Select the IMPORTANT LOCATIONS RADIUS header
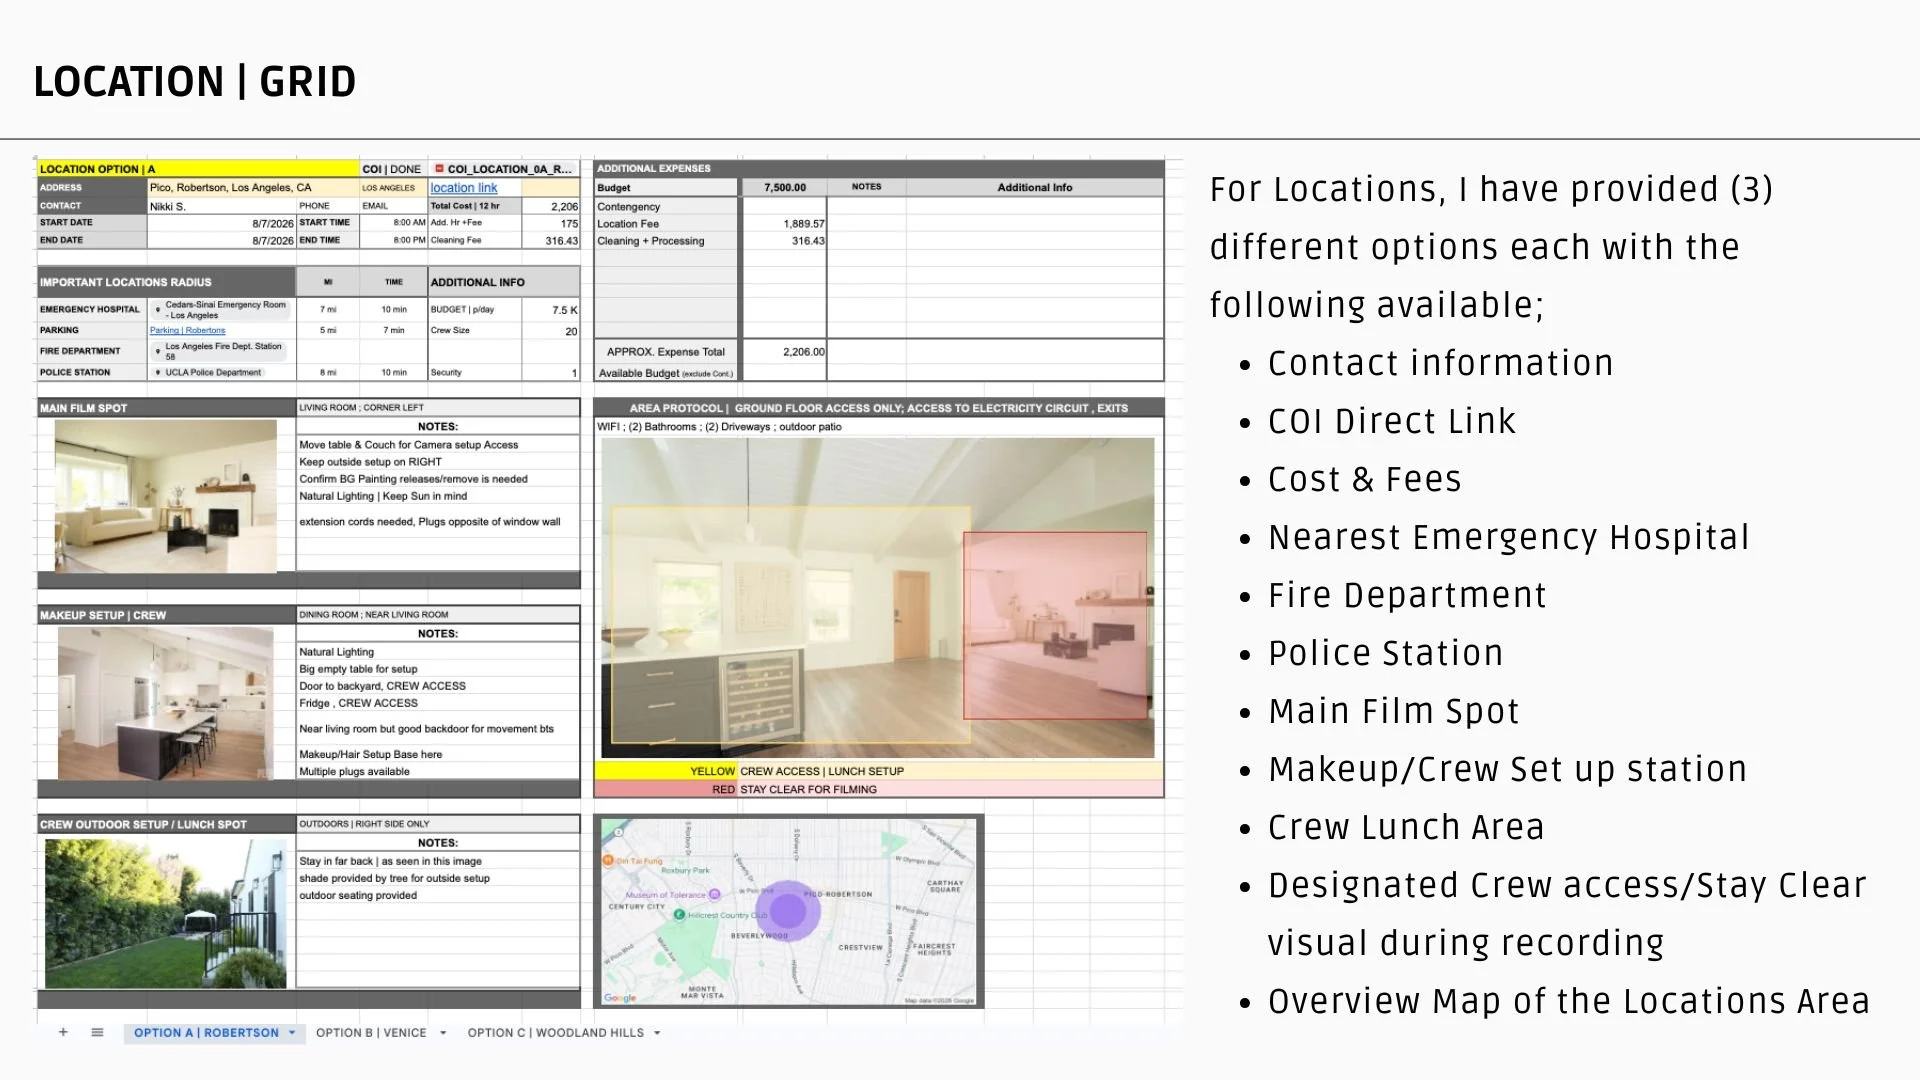The height and width of the screenshot is (1080, 1920). click(x=166, y=282)
